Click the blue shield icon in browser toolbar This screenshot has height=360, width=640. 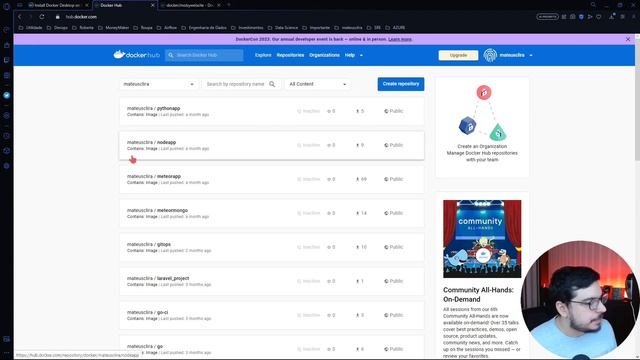[x=581, y=17]
